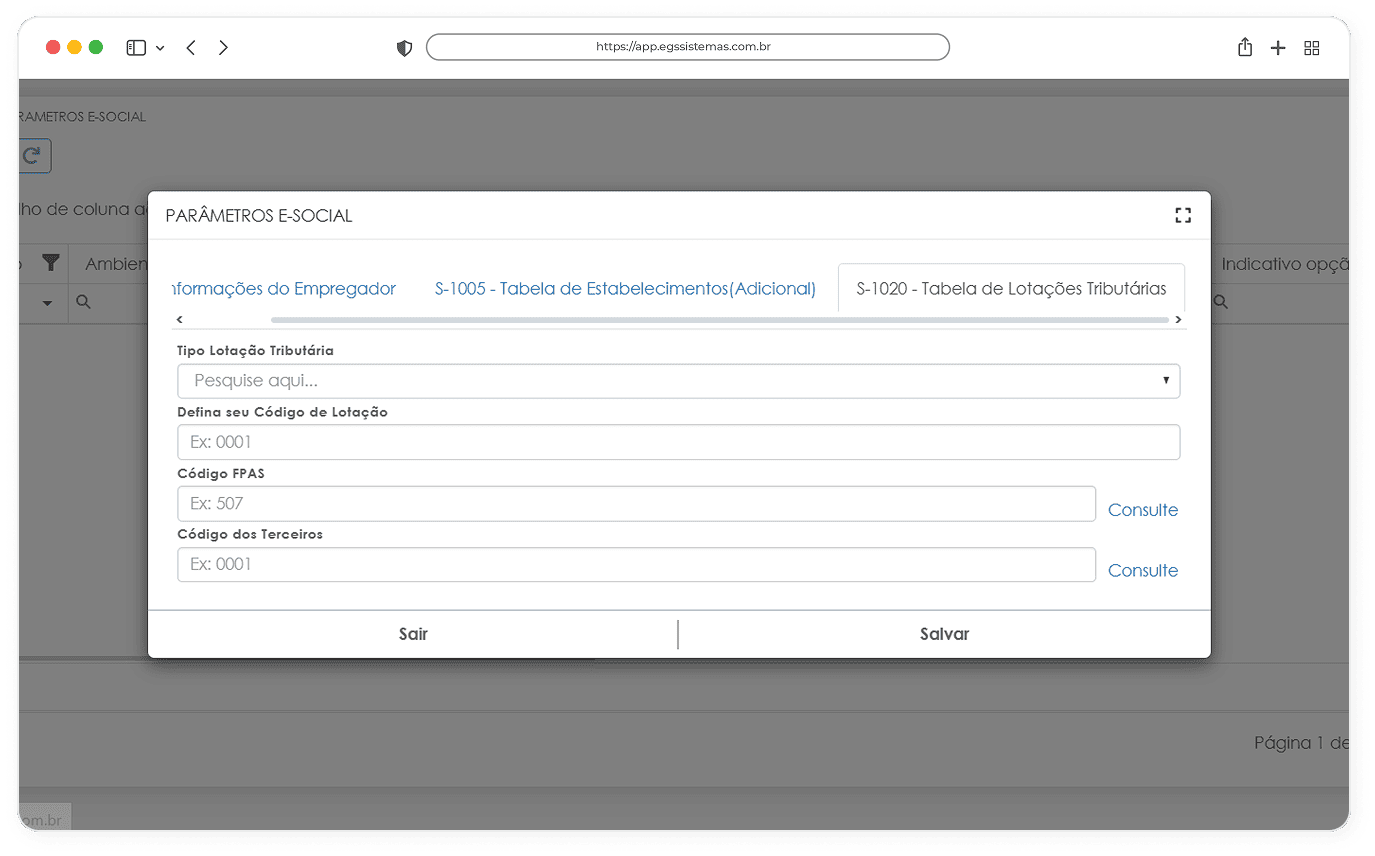Switch to Informações do Empregador tab
The width and height of the screenshot is (1375, 856).
tap(284, 289)
